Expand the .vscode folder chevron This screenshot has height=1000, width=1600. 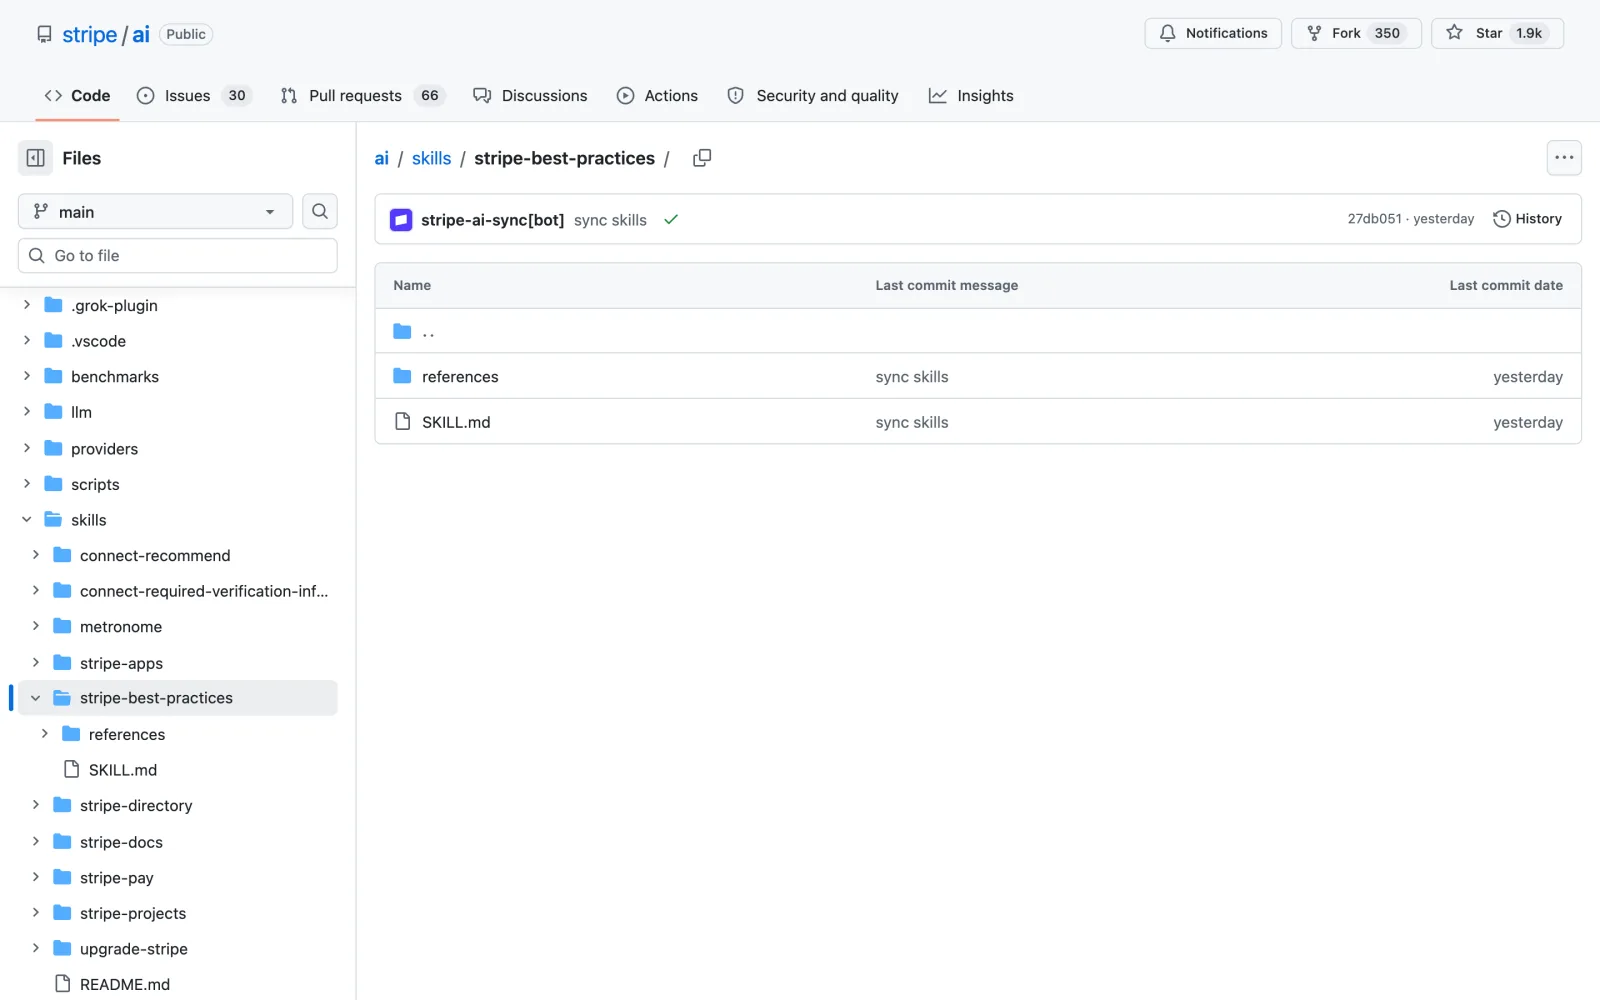(x=27, y=341)
